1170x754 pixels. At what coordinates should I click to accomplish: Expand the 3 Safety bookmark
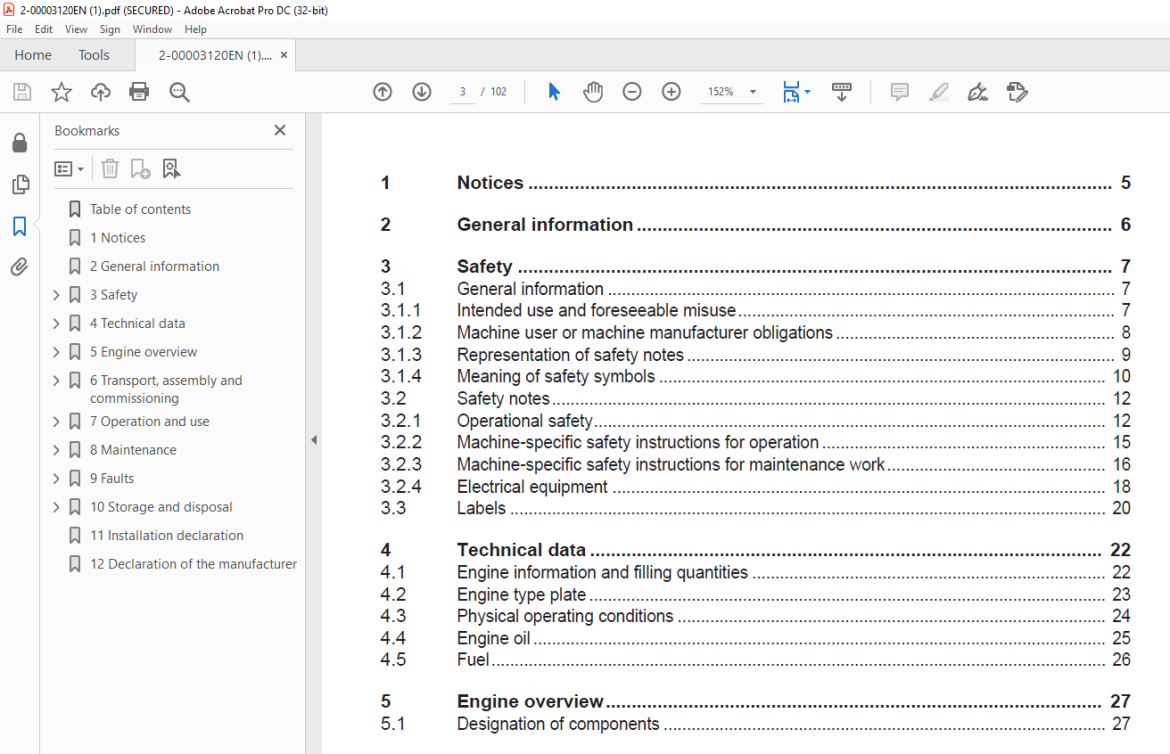(x=56, y=295)
